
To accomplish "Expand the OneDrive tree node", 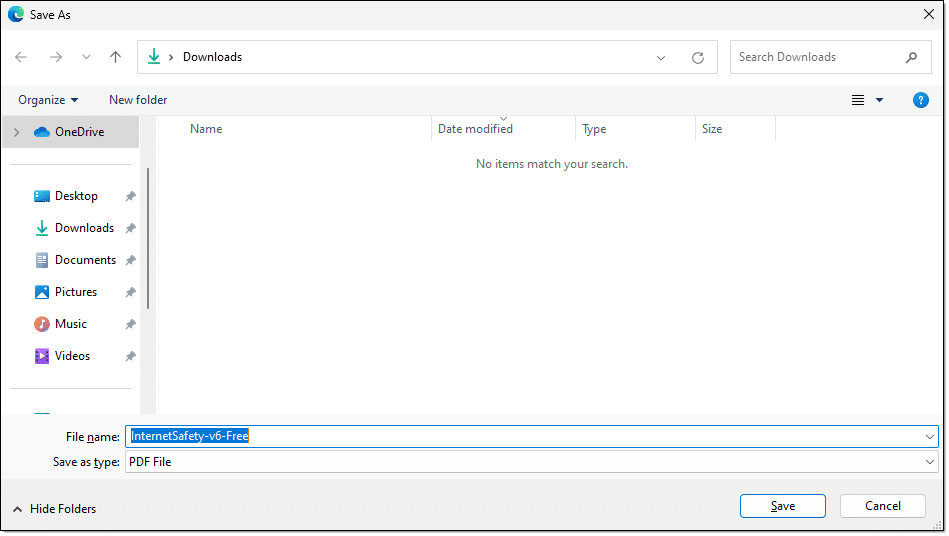I will point(17,132).
